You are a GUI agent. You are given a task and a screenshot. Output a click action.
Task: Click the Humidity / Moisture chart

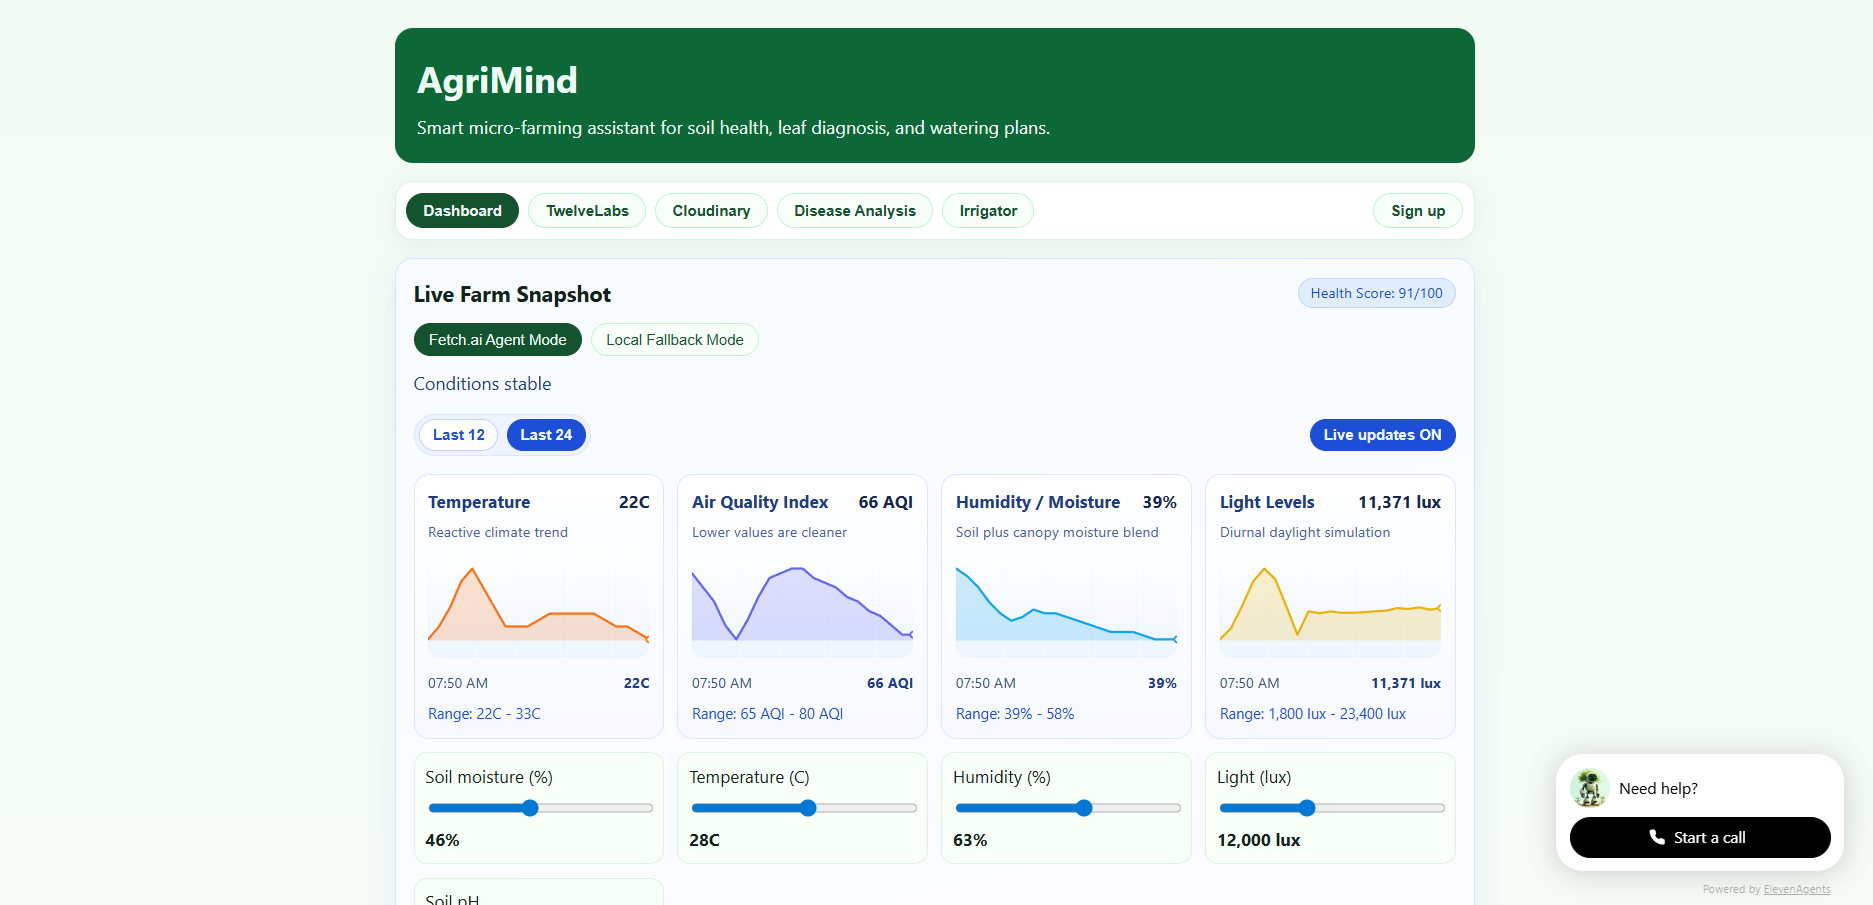(x=1067, y=603)
